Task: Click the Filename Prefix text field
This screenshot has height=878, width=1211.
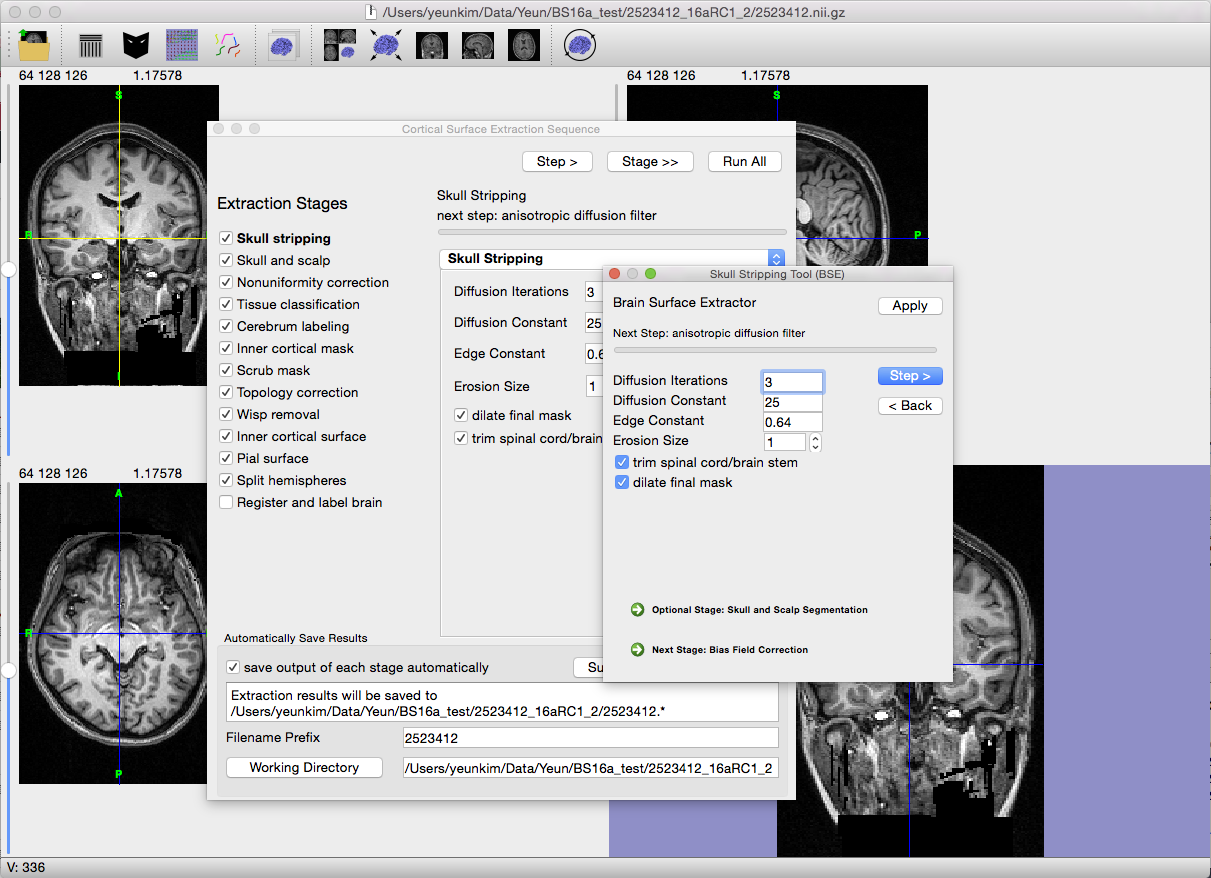Action: click(x=589, y=738)
